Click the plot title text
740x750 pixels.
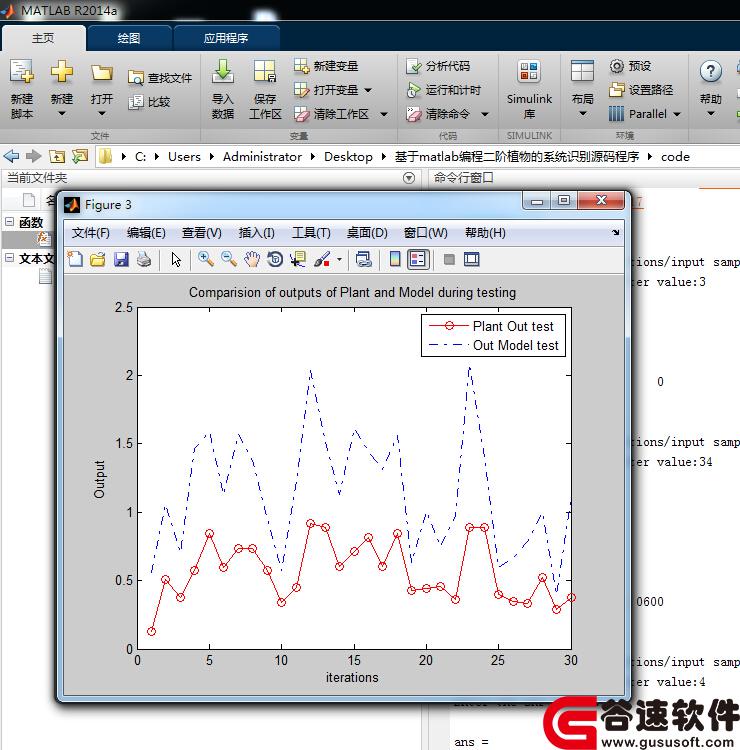pos(352,292)
